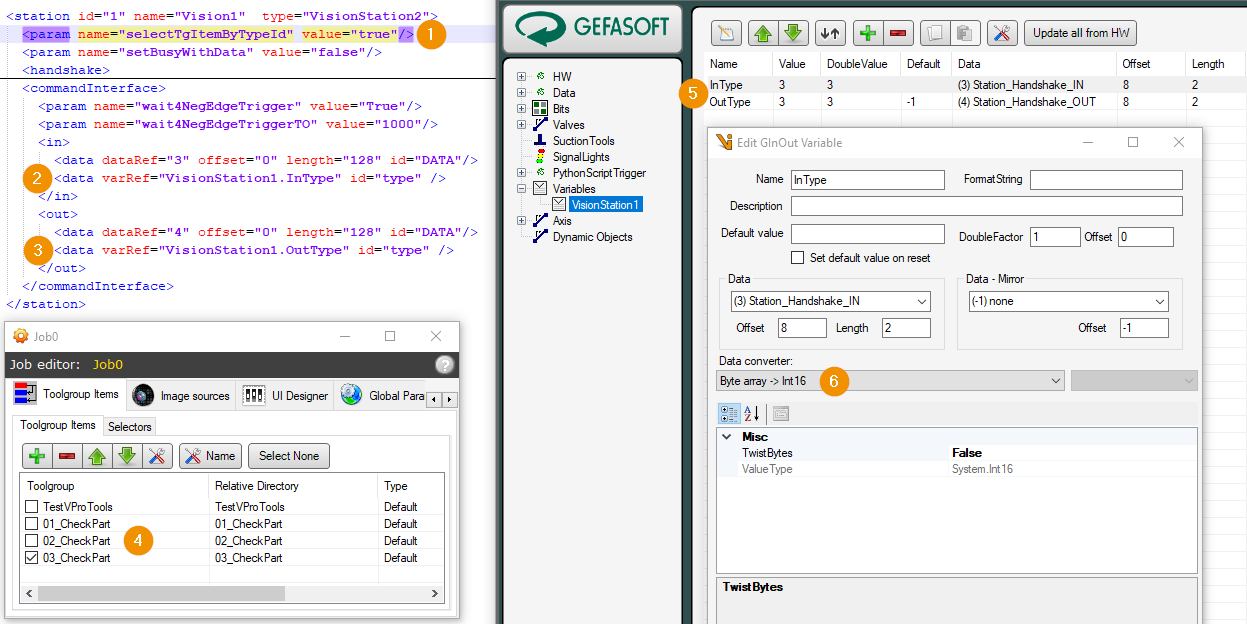Screen dimensions: 1247x624
Task: Click the Select None button
Action: [x=289, y=456]
